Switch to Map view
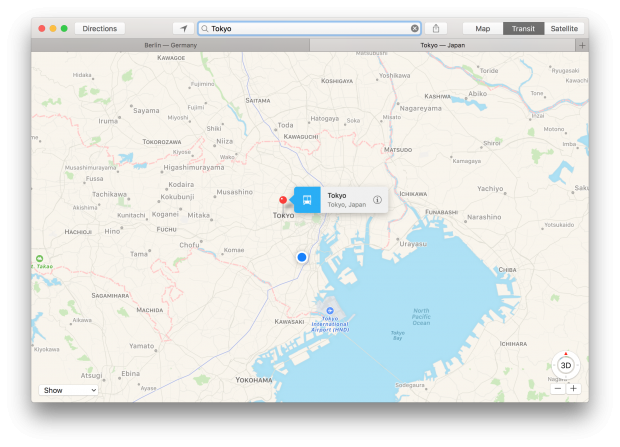 [482, 28]
